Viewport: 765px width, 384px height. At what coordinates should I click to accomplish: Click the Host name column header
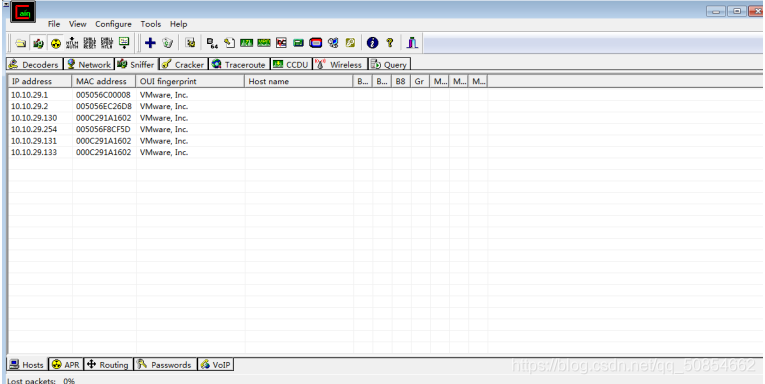[299, 81]
